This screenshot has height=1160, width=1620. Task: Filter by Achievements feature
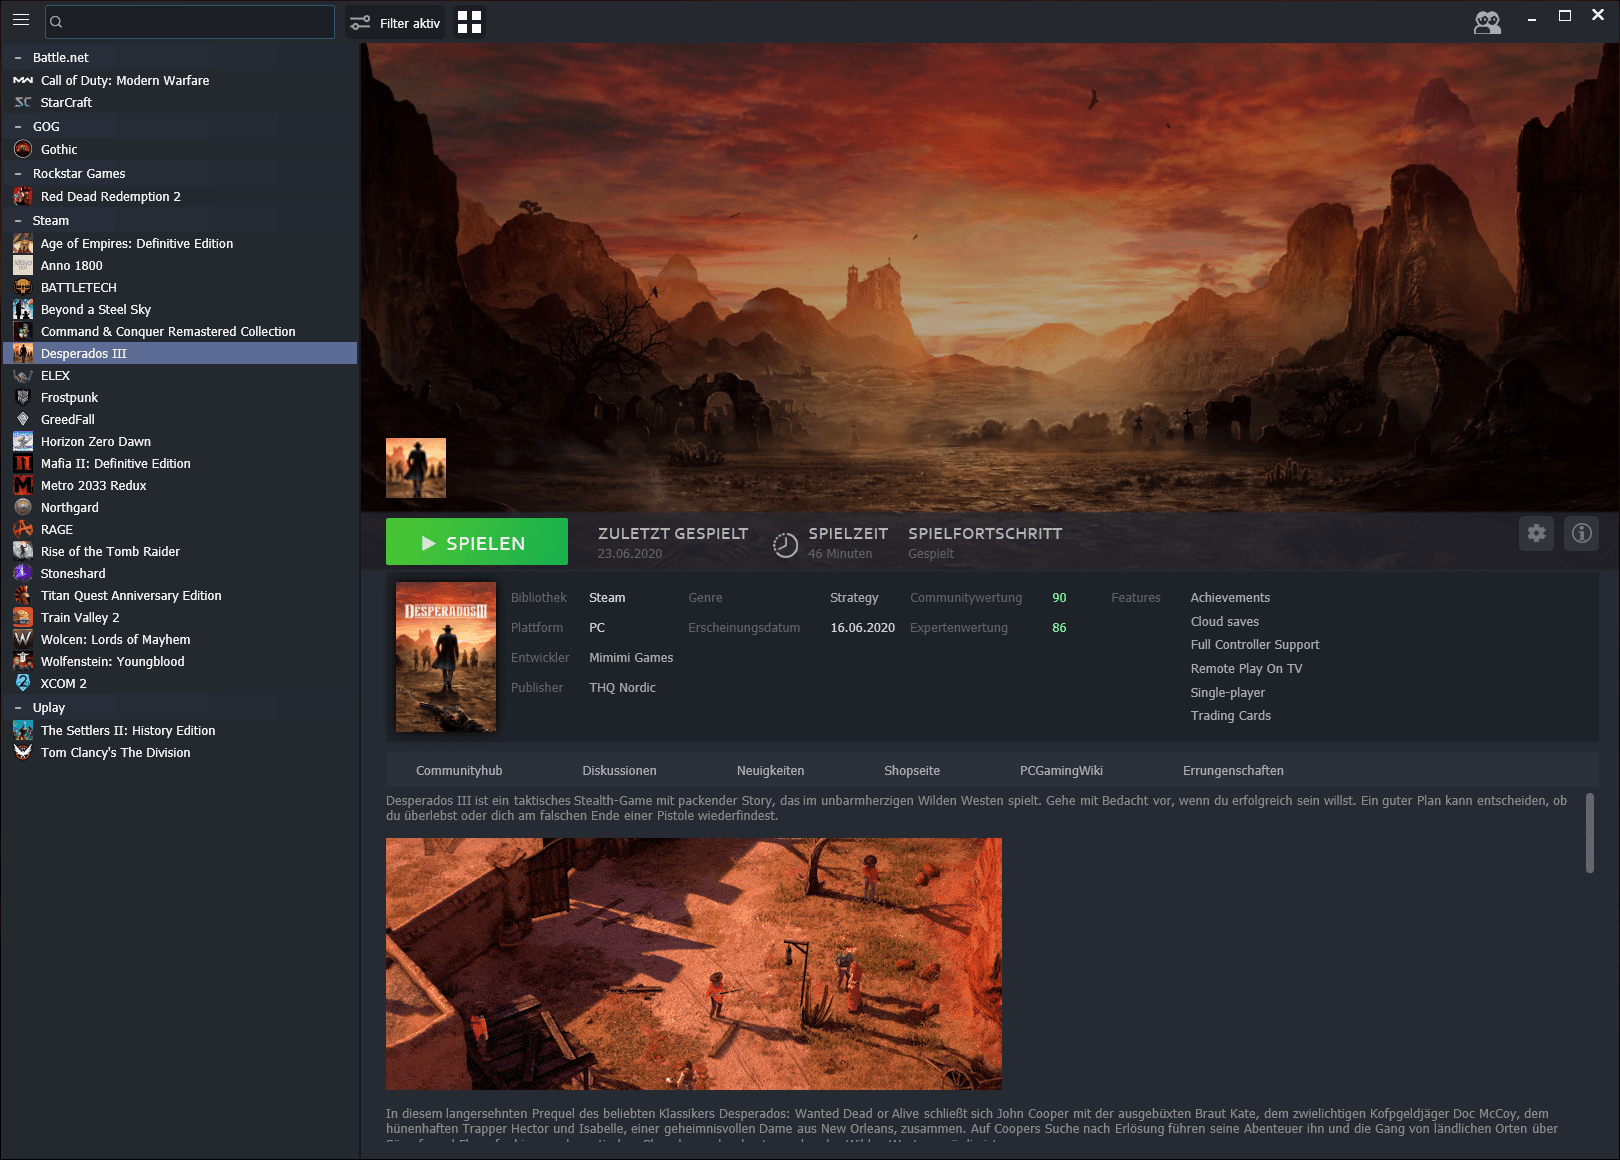1230,598
